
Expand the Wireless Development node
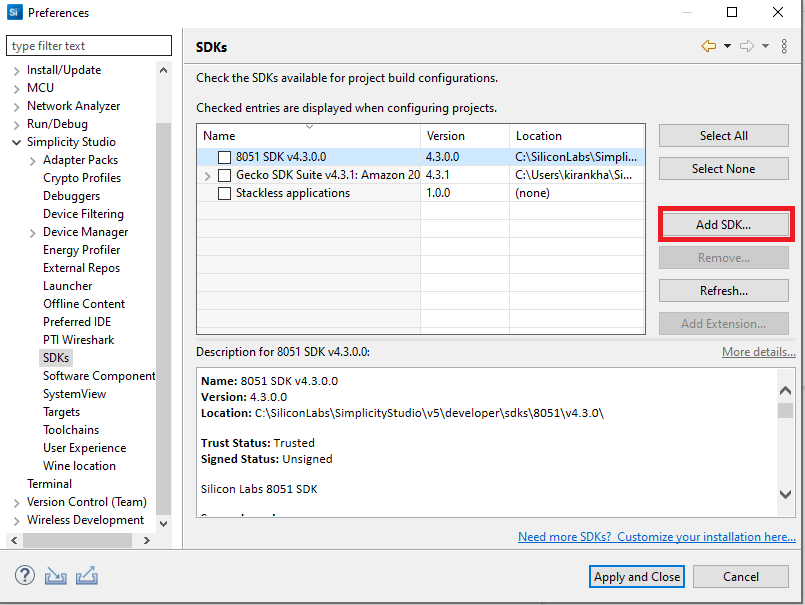pos(16,521)
